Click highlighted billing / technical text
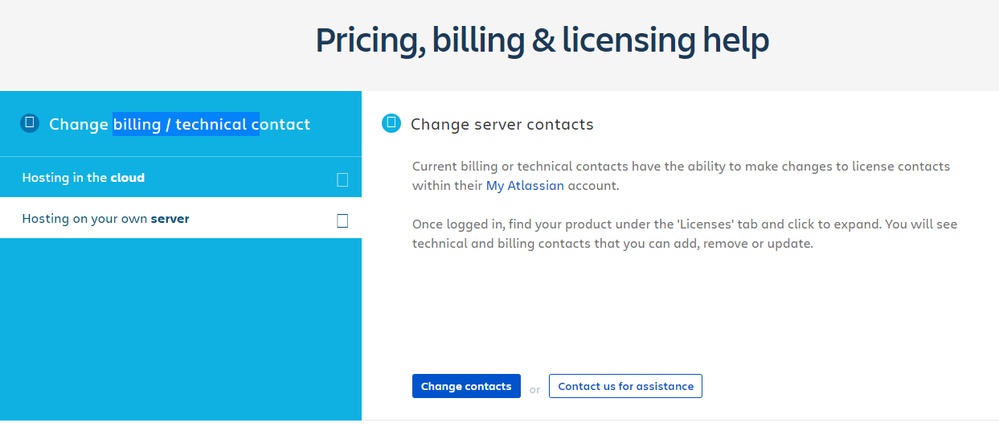Image resolution: width=999 pixels, height=424 pixels. [x=186, y=124]
